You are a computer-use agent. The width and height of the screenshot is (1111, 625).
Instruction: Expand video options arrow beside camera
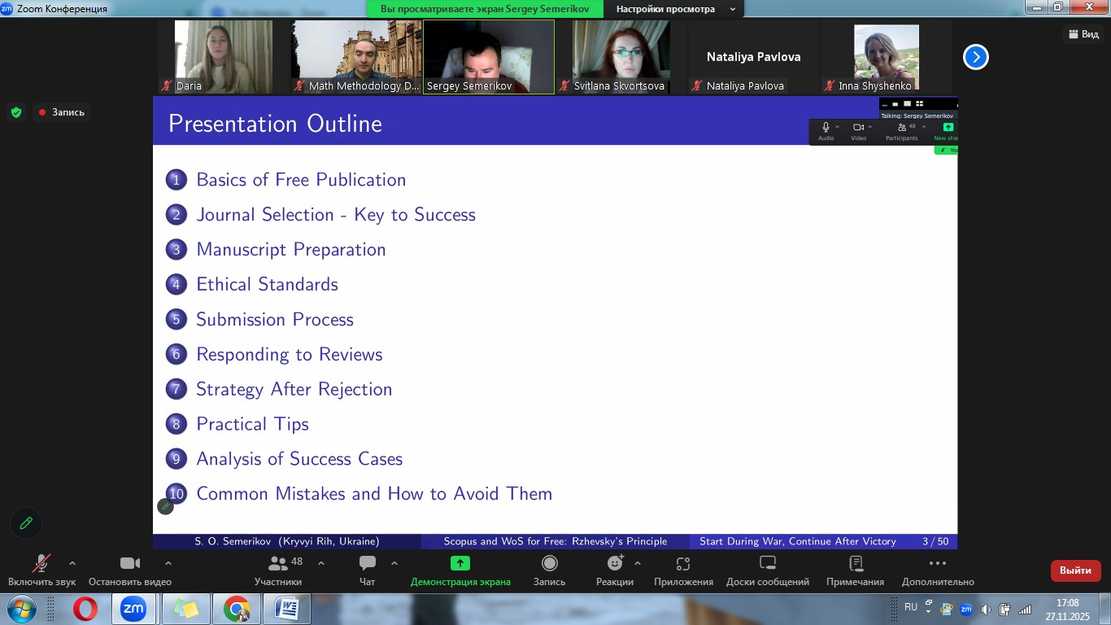168,564
